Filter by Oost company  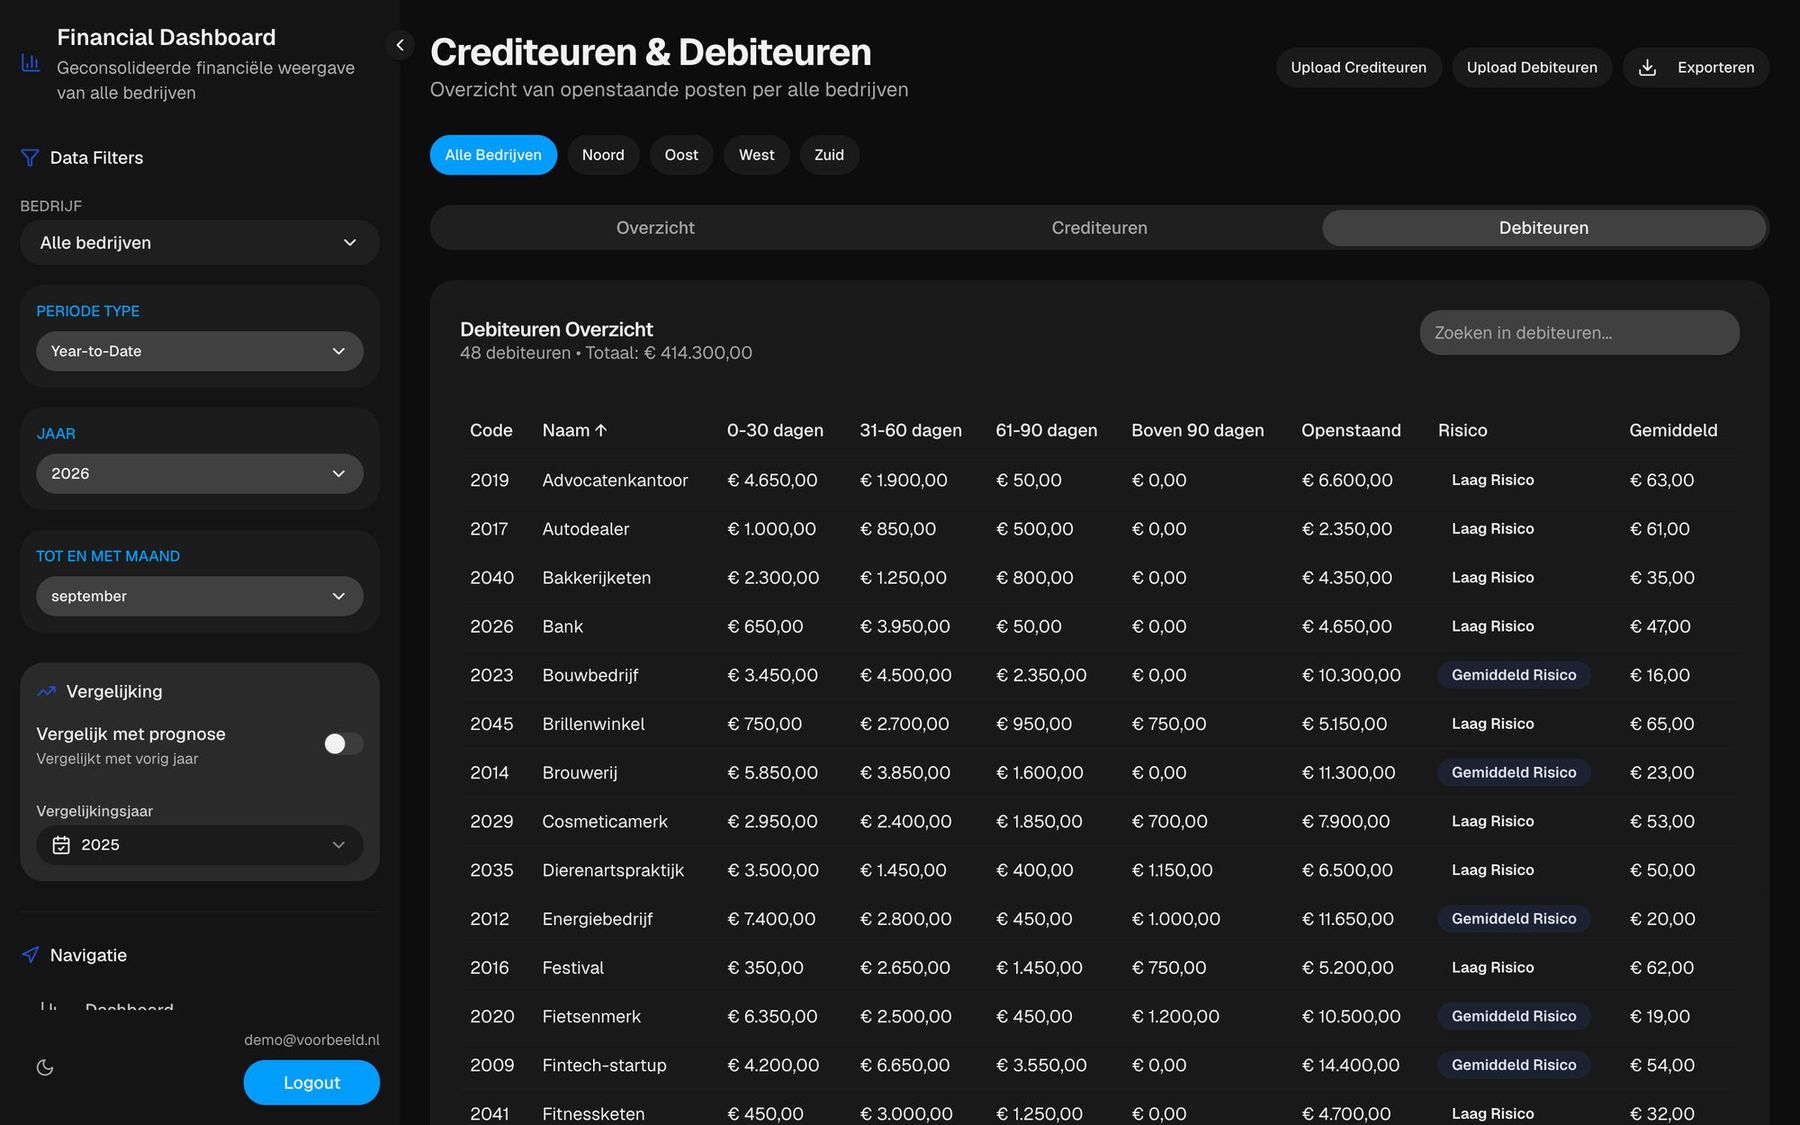coord(681,155)
